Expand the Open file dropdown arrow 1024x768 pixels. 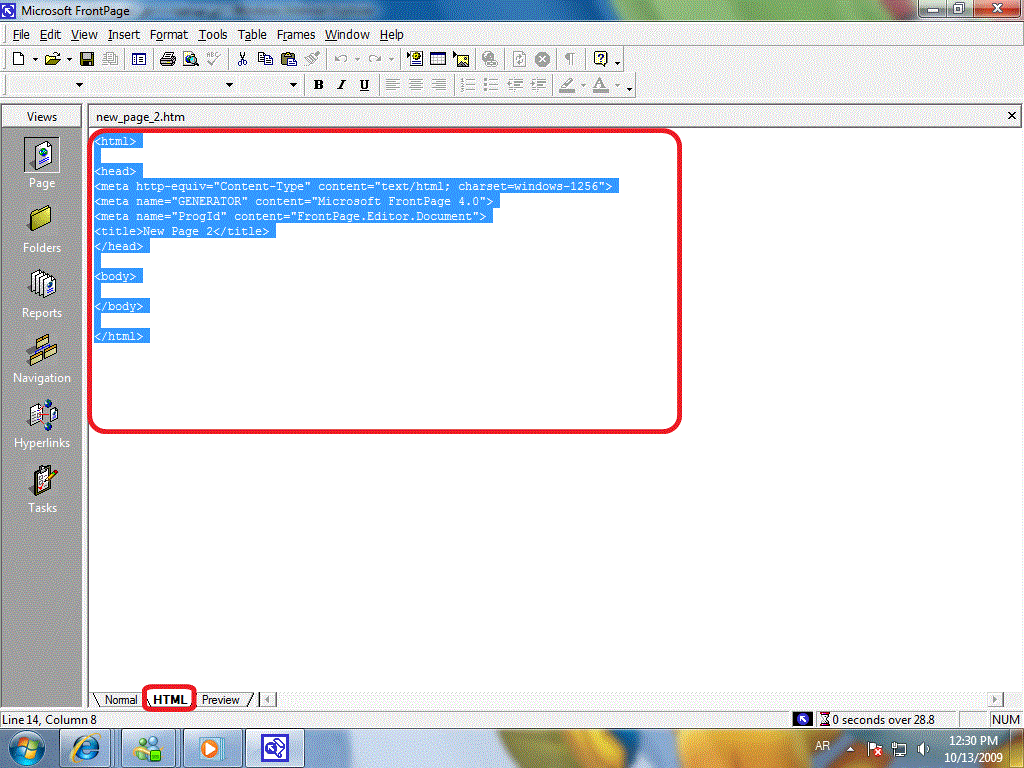[x=69, y=60]
